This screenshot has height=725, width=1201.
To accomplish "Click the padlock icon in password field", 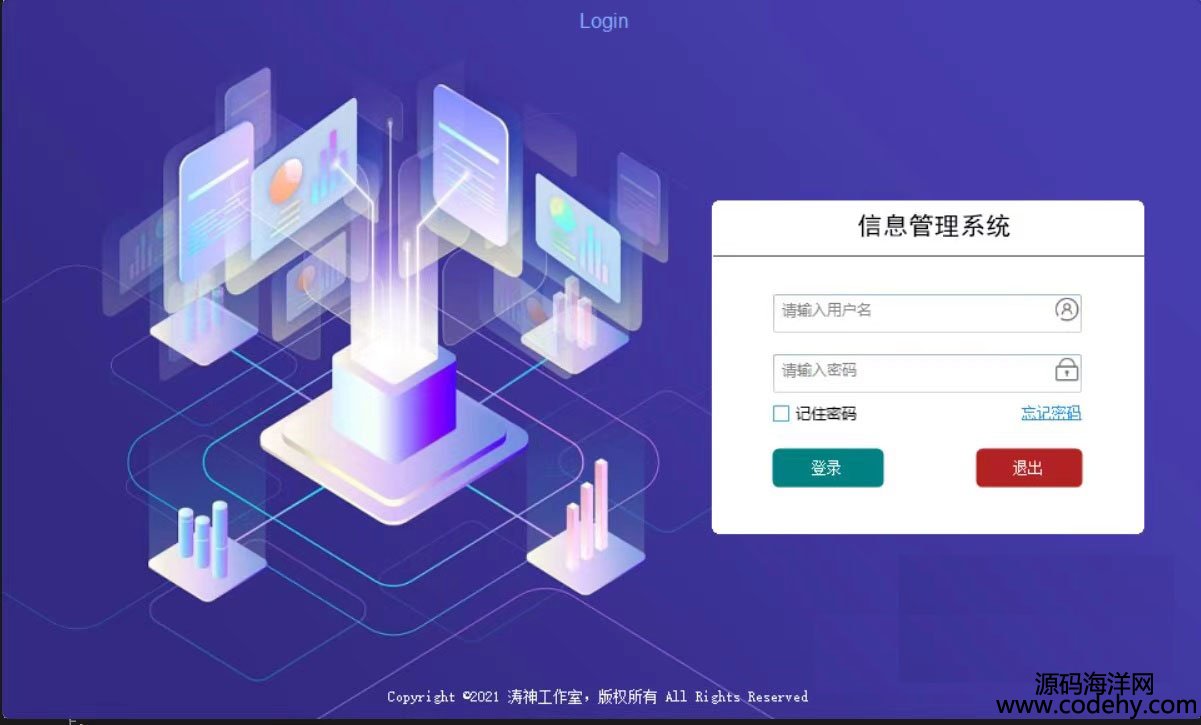I will click(x=1067, y=370).
